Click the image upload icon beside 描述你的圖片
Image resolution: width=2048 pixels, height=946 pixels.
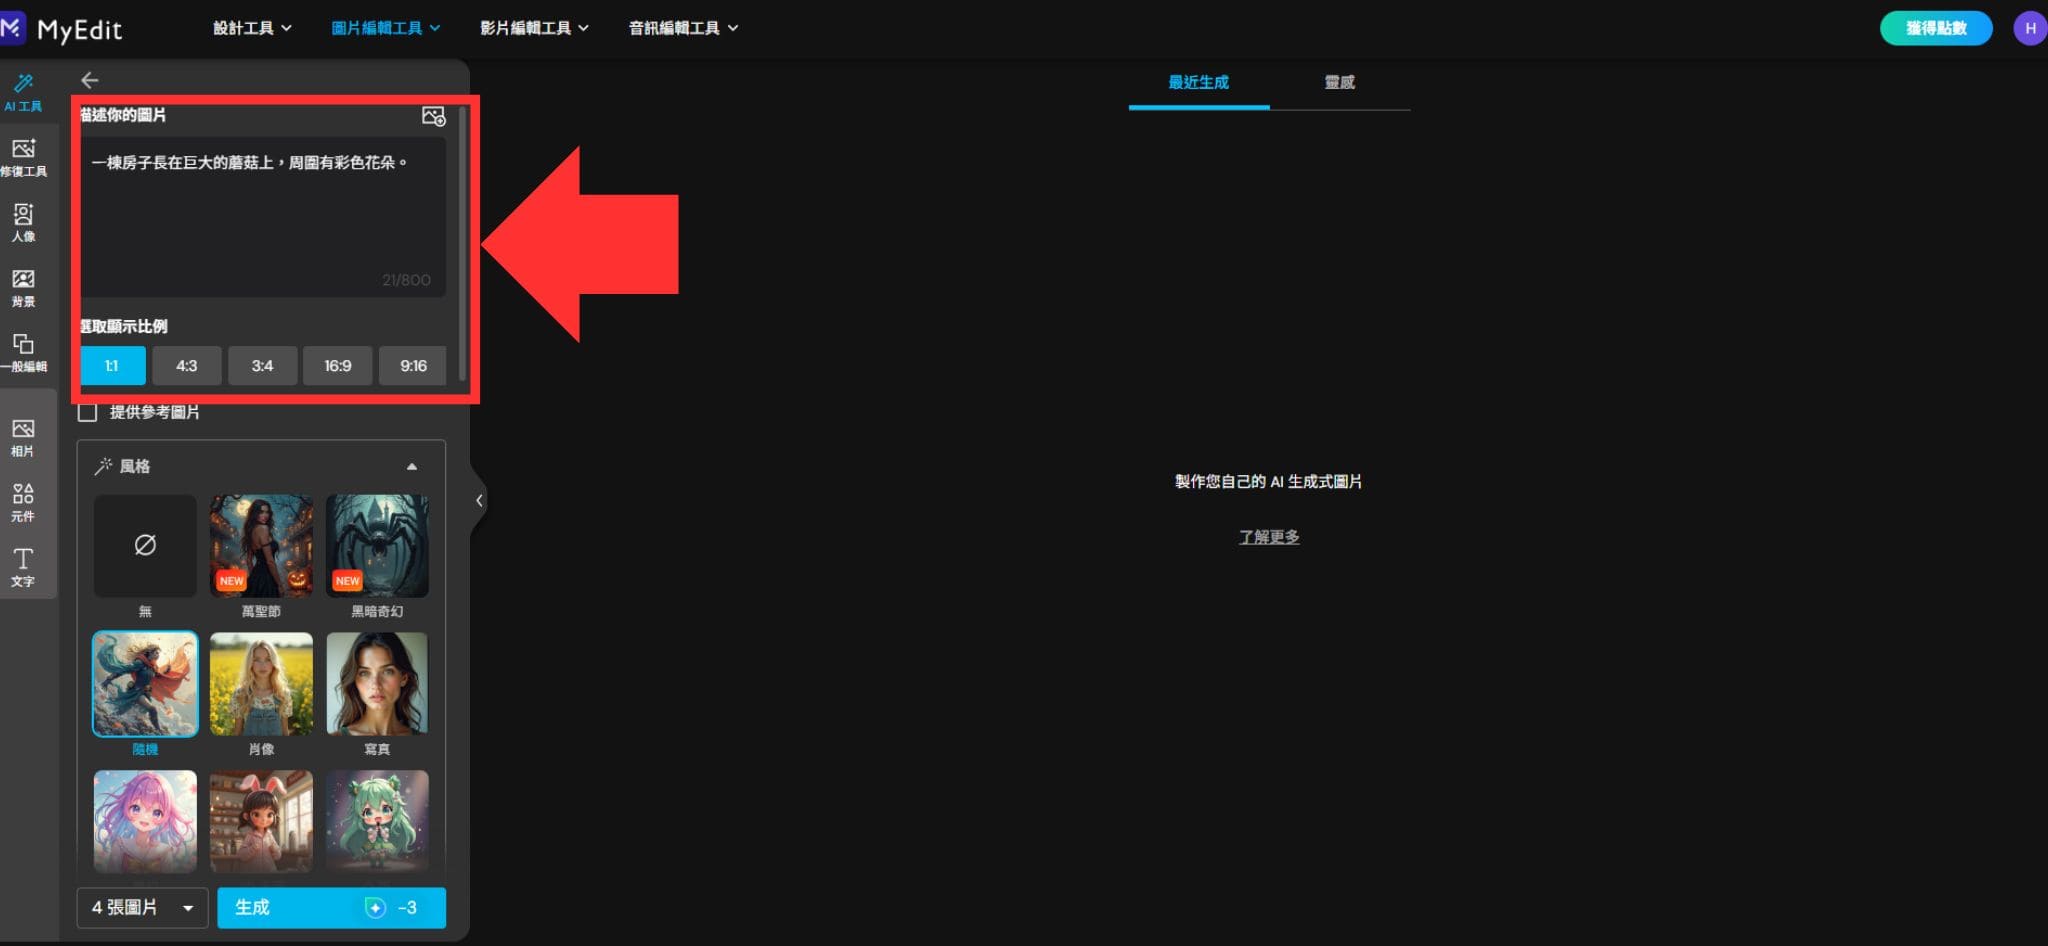click(433, 116)
